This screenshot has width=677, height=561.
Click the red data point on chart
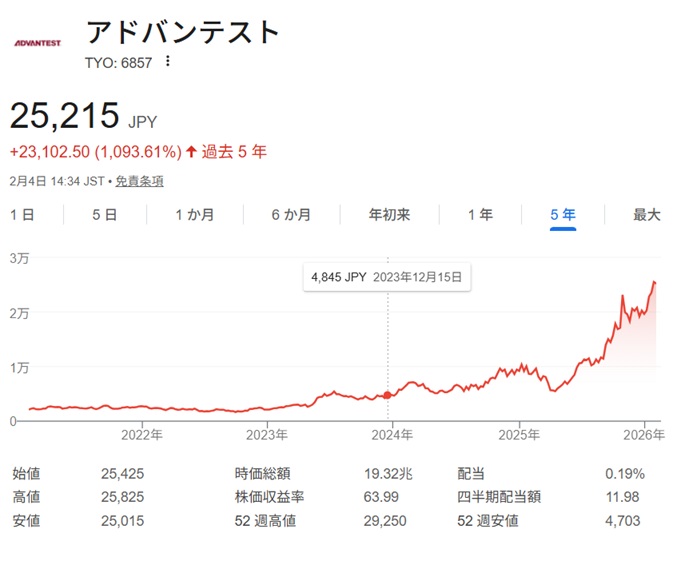pyautogui.click(x=388, y=395)
